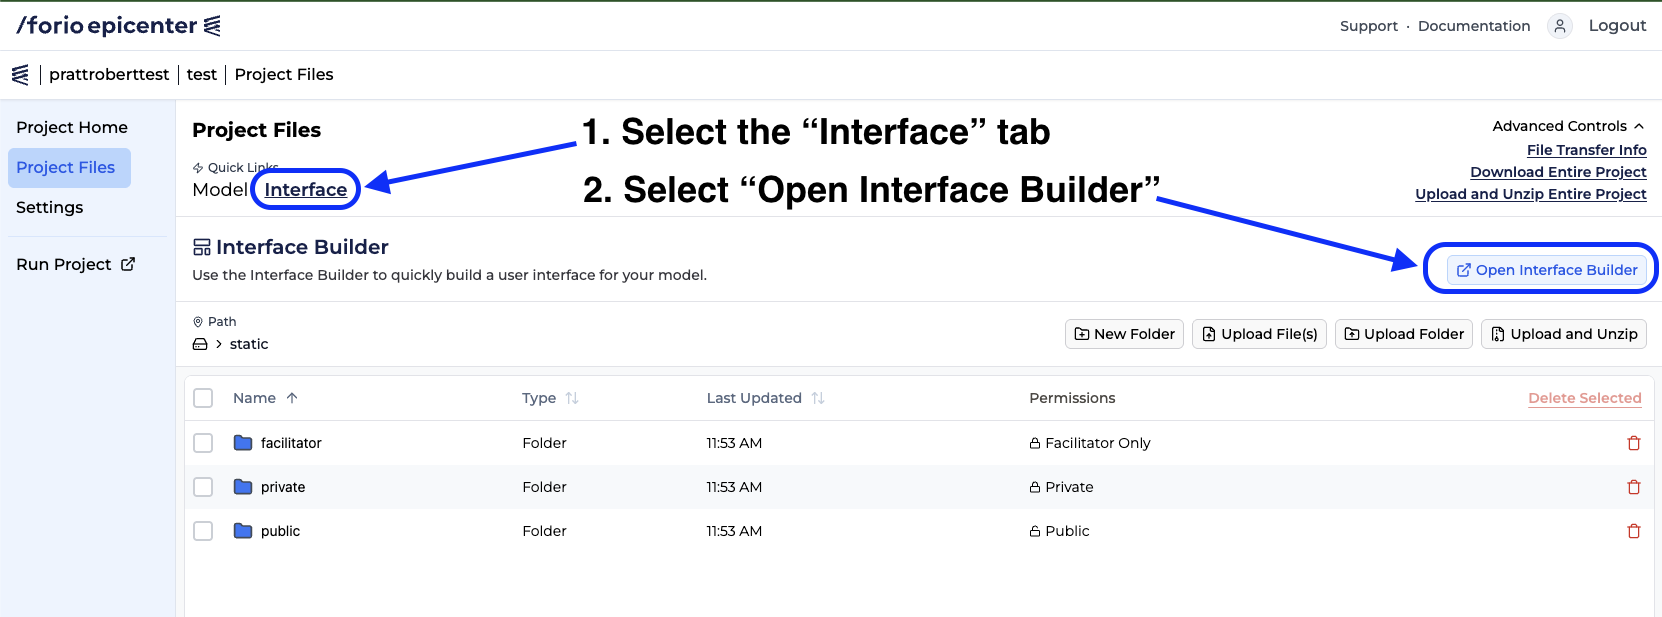Open the Download Entire Project link
The height and width of the screenshot is (617, 1662).
[x=1558, y=172]
